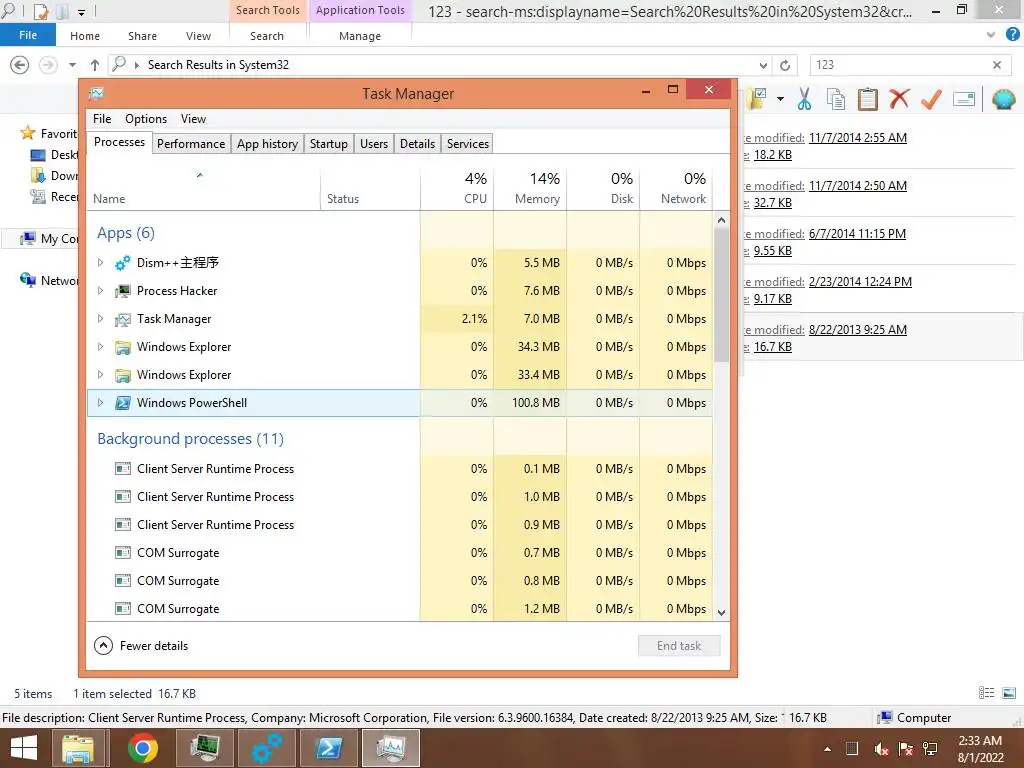Click the Copy icon in Explorer toolbar

[835, 99]
